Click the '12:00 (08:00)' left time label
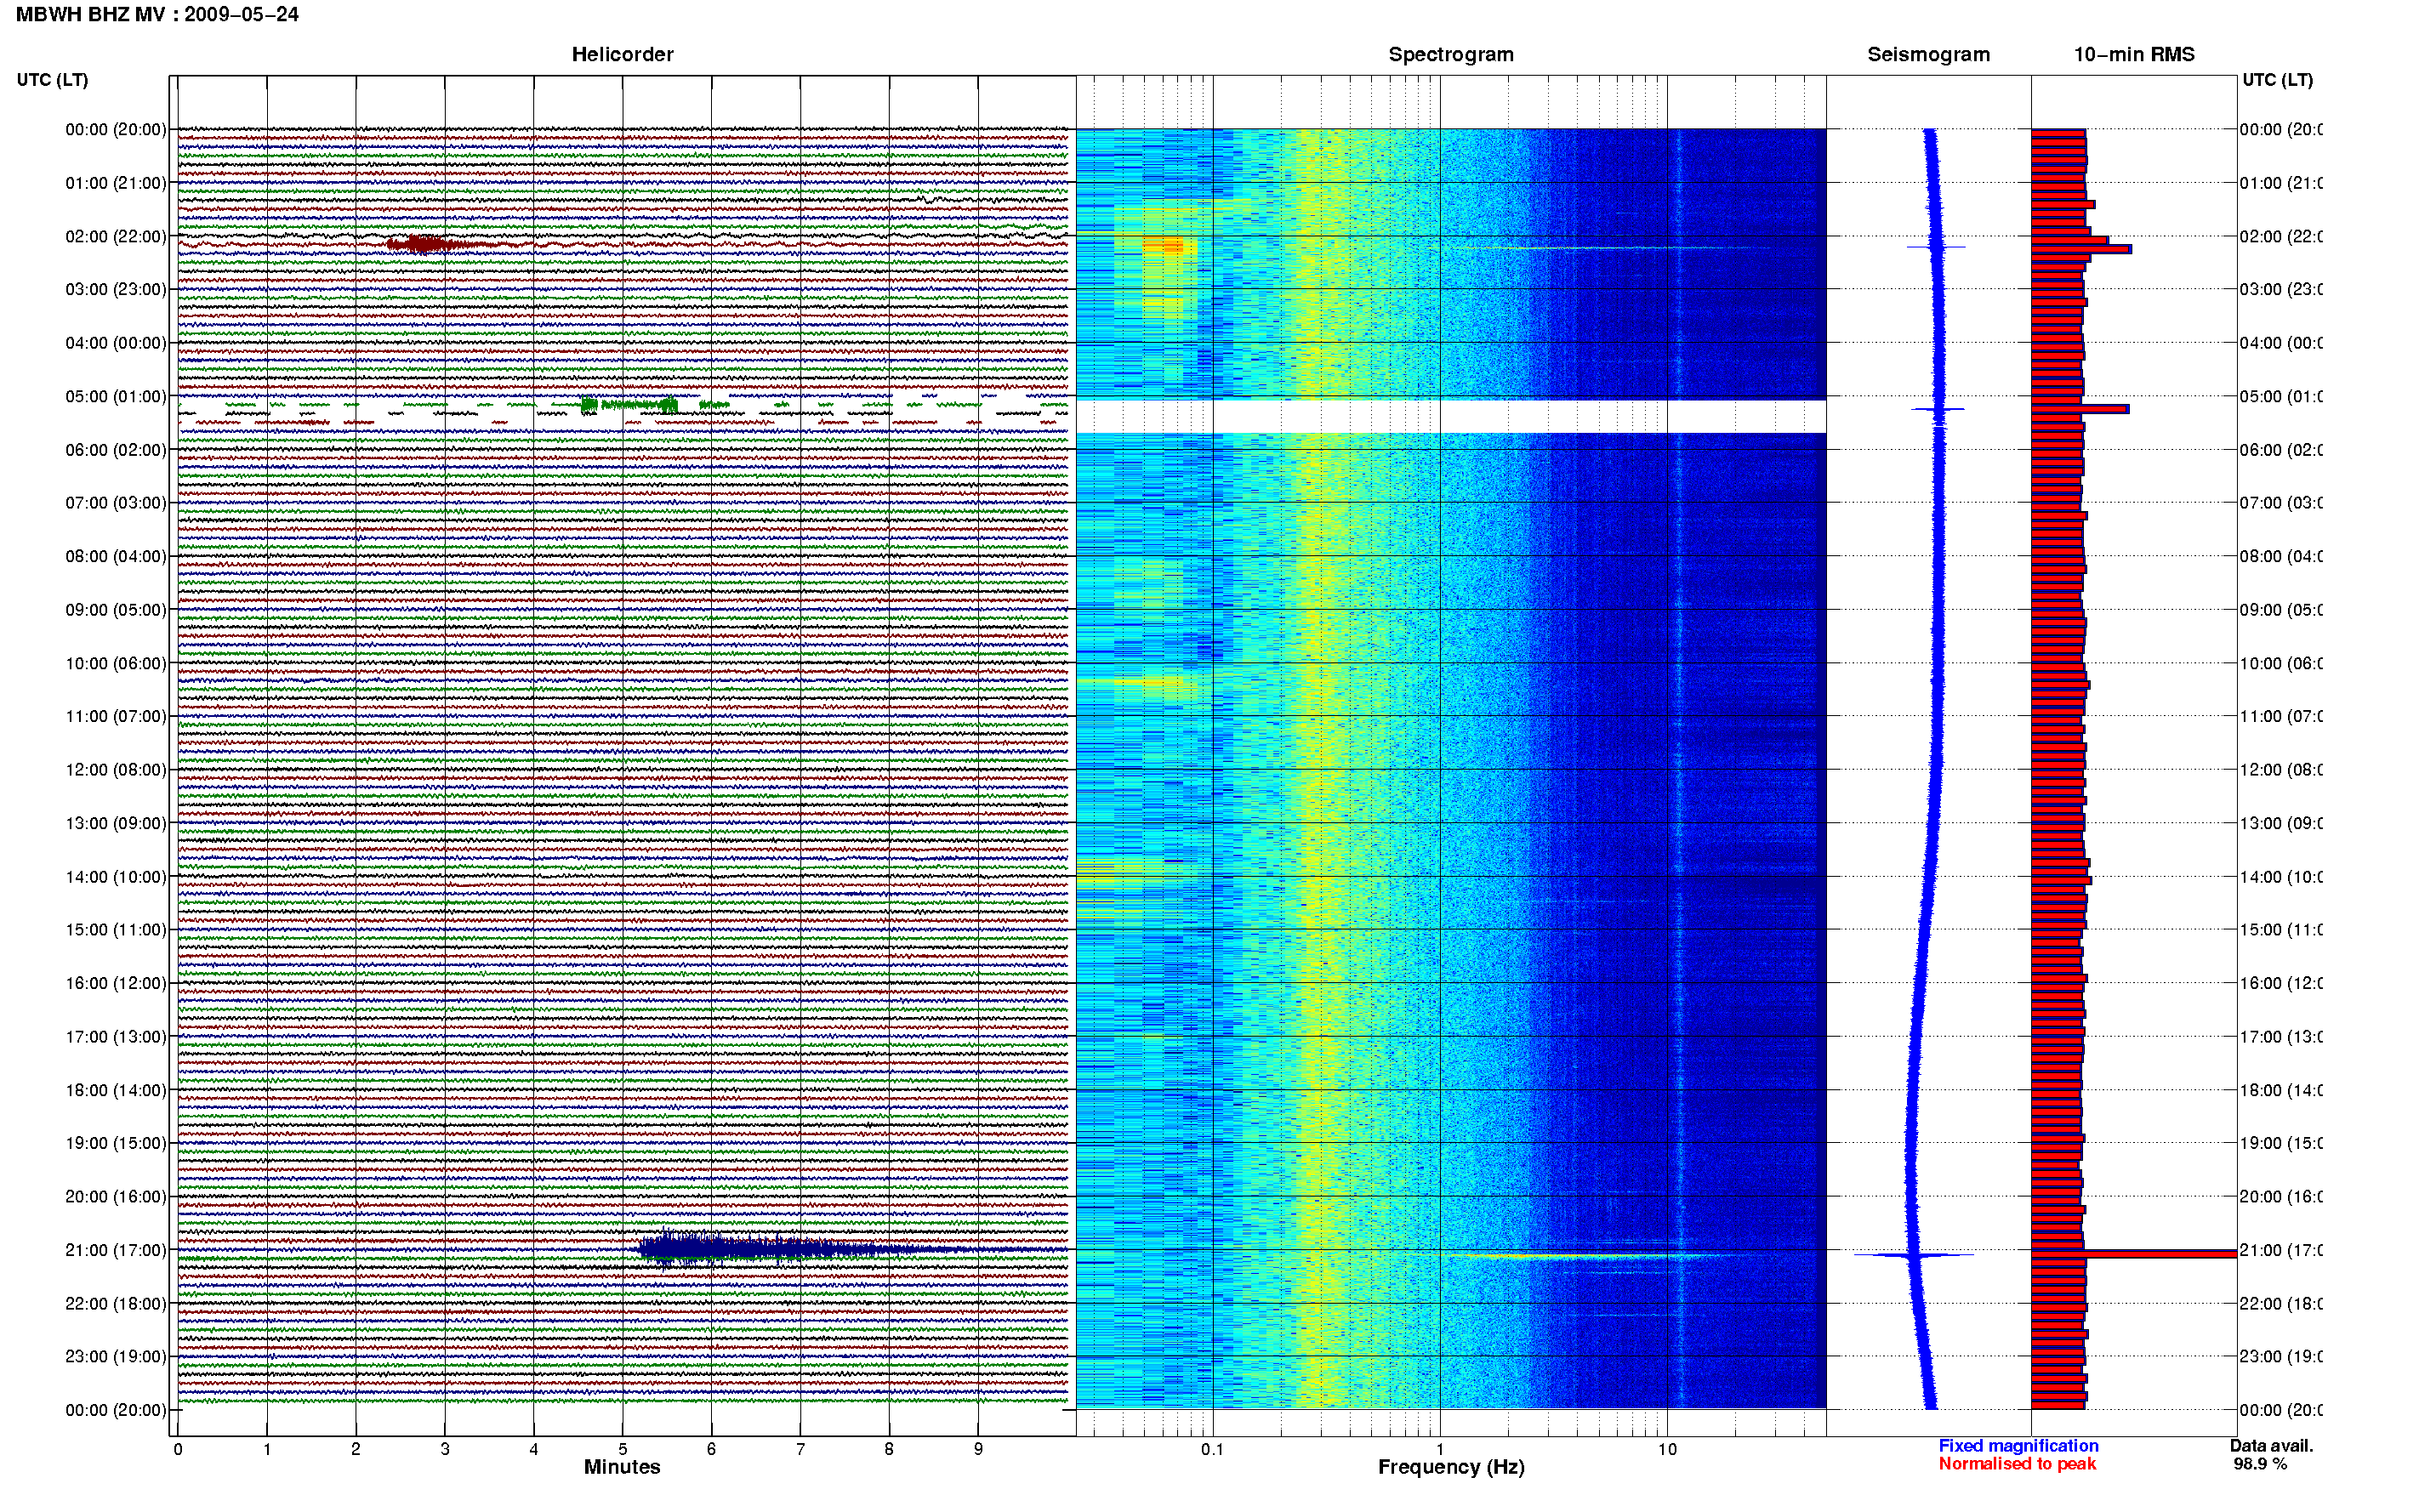This screenshot has height=1512, width=2419. click(116, 770)
